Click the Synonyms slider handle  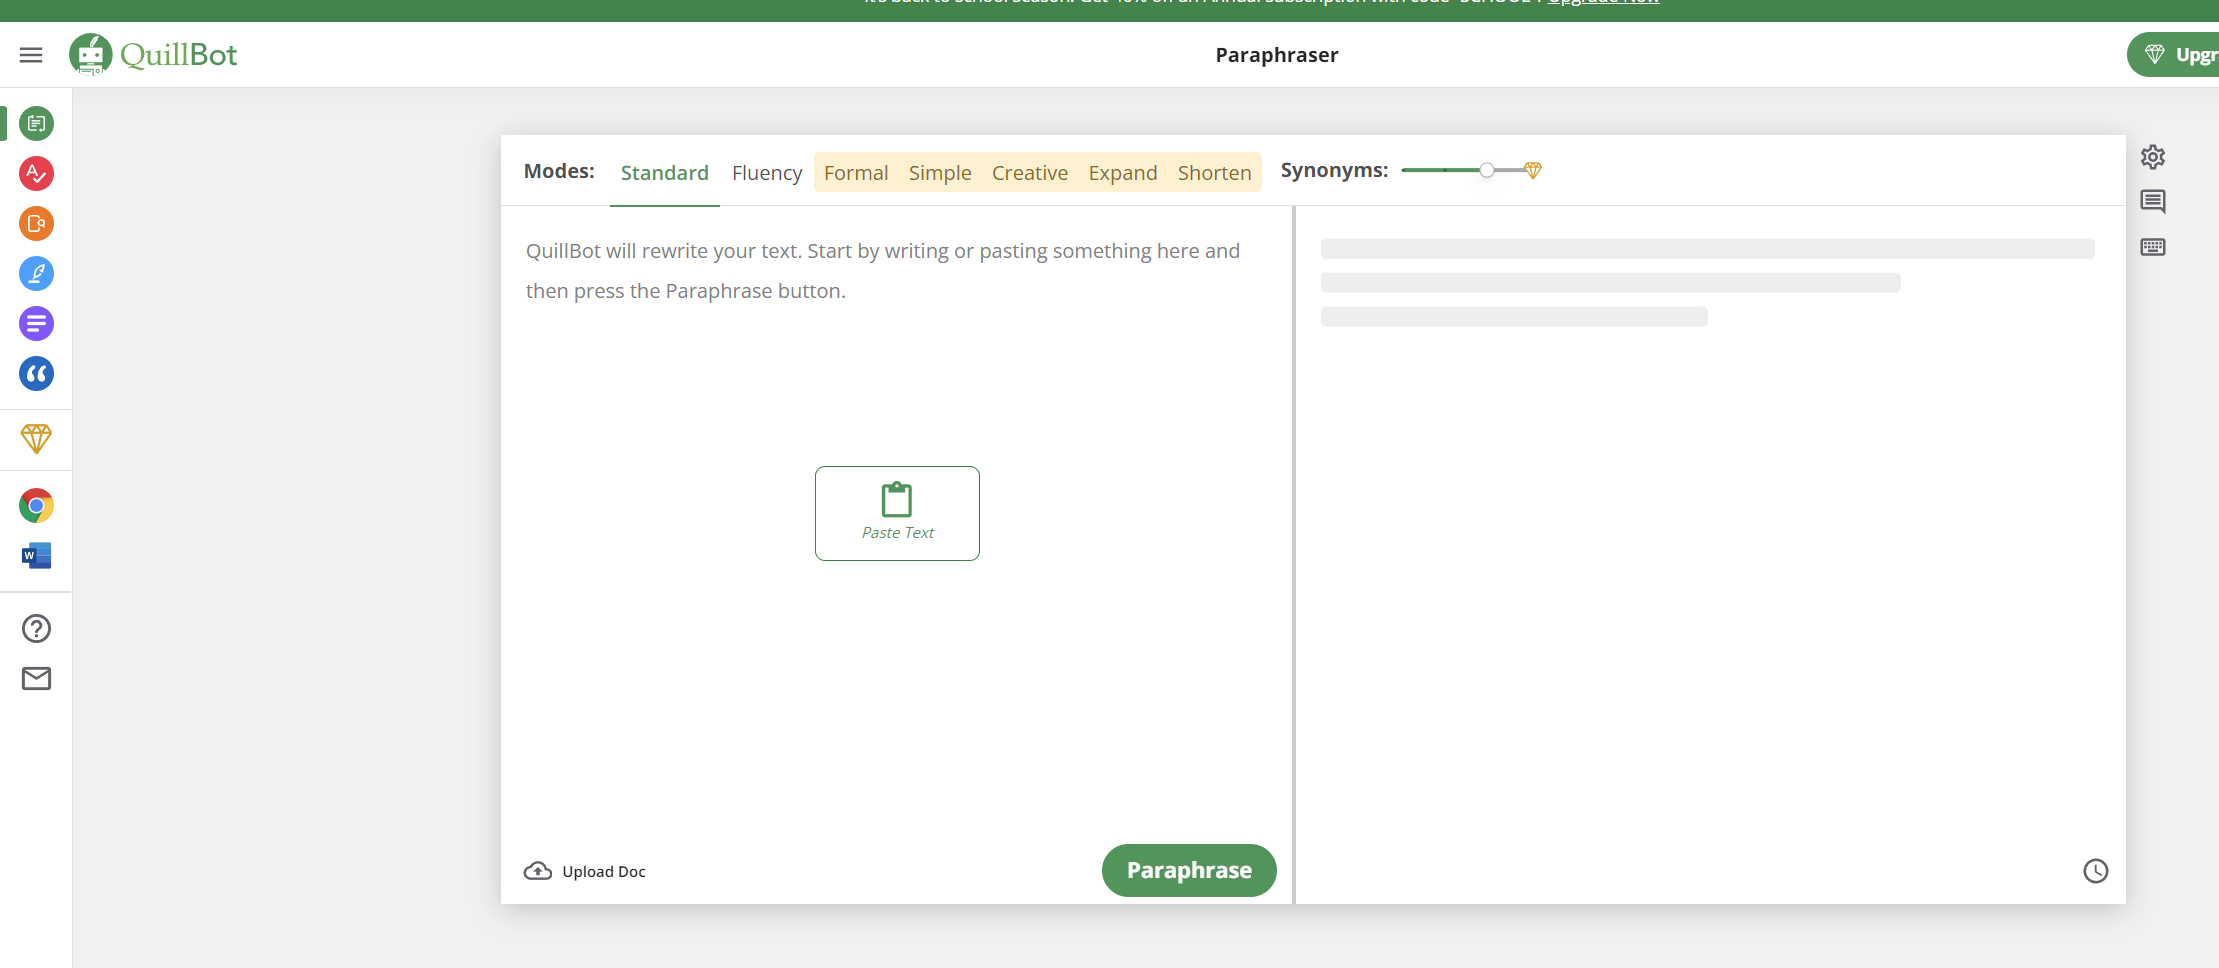[1487, 170]
